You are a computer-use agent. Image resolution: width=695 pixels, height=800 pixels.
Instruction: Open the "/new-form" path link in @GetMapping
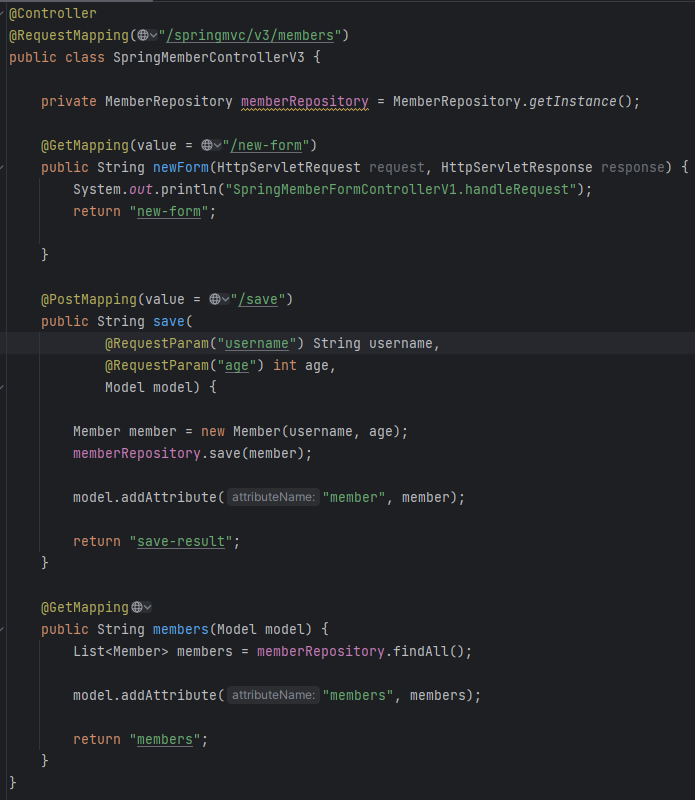(x=266, y=145)
